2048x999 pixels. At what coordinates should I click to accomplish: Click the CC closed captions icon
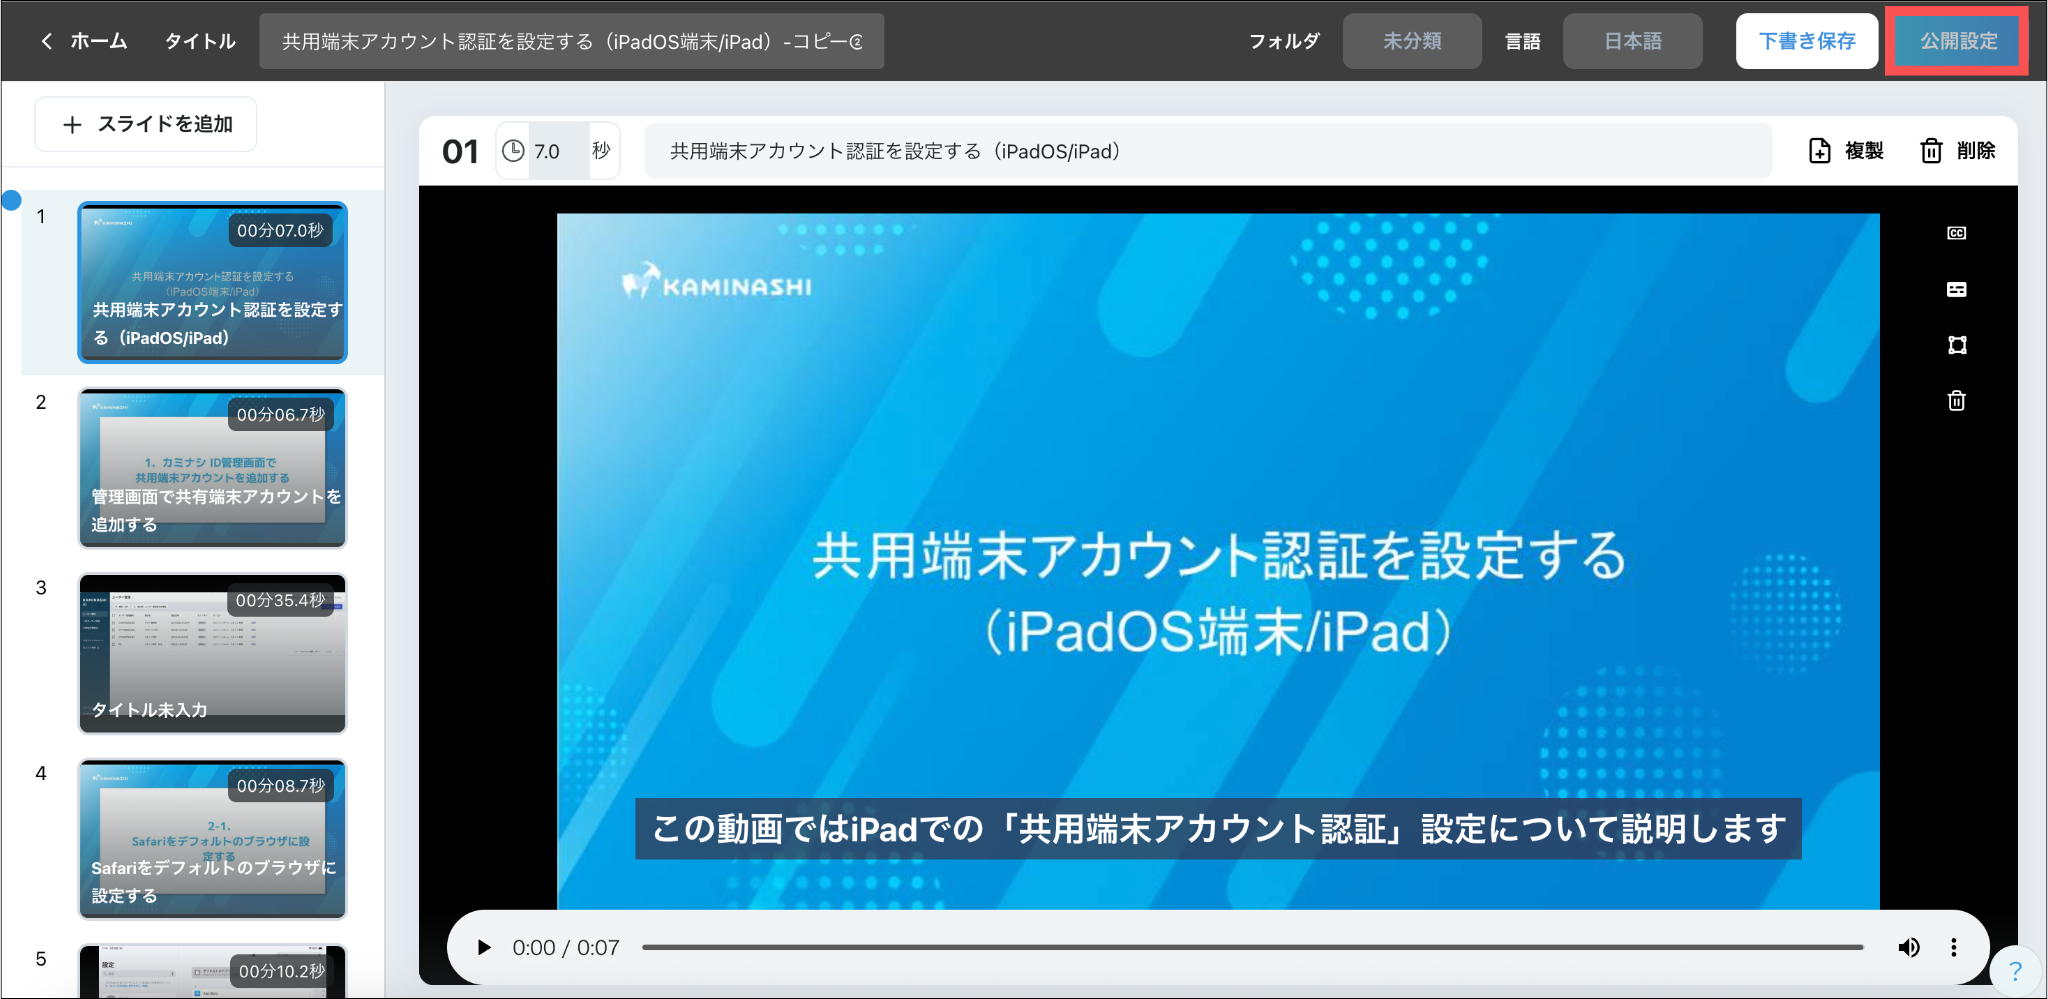(x=1957, y=233)
